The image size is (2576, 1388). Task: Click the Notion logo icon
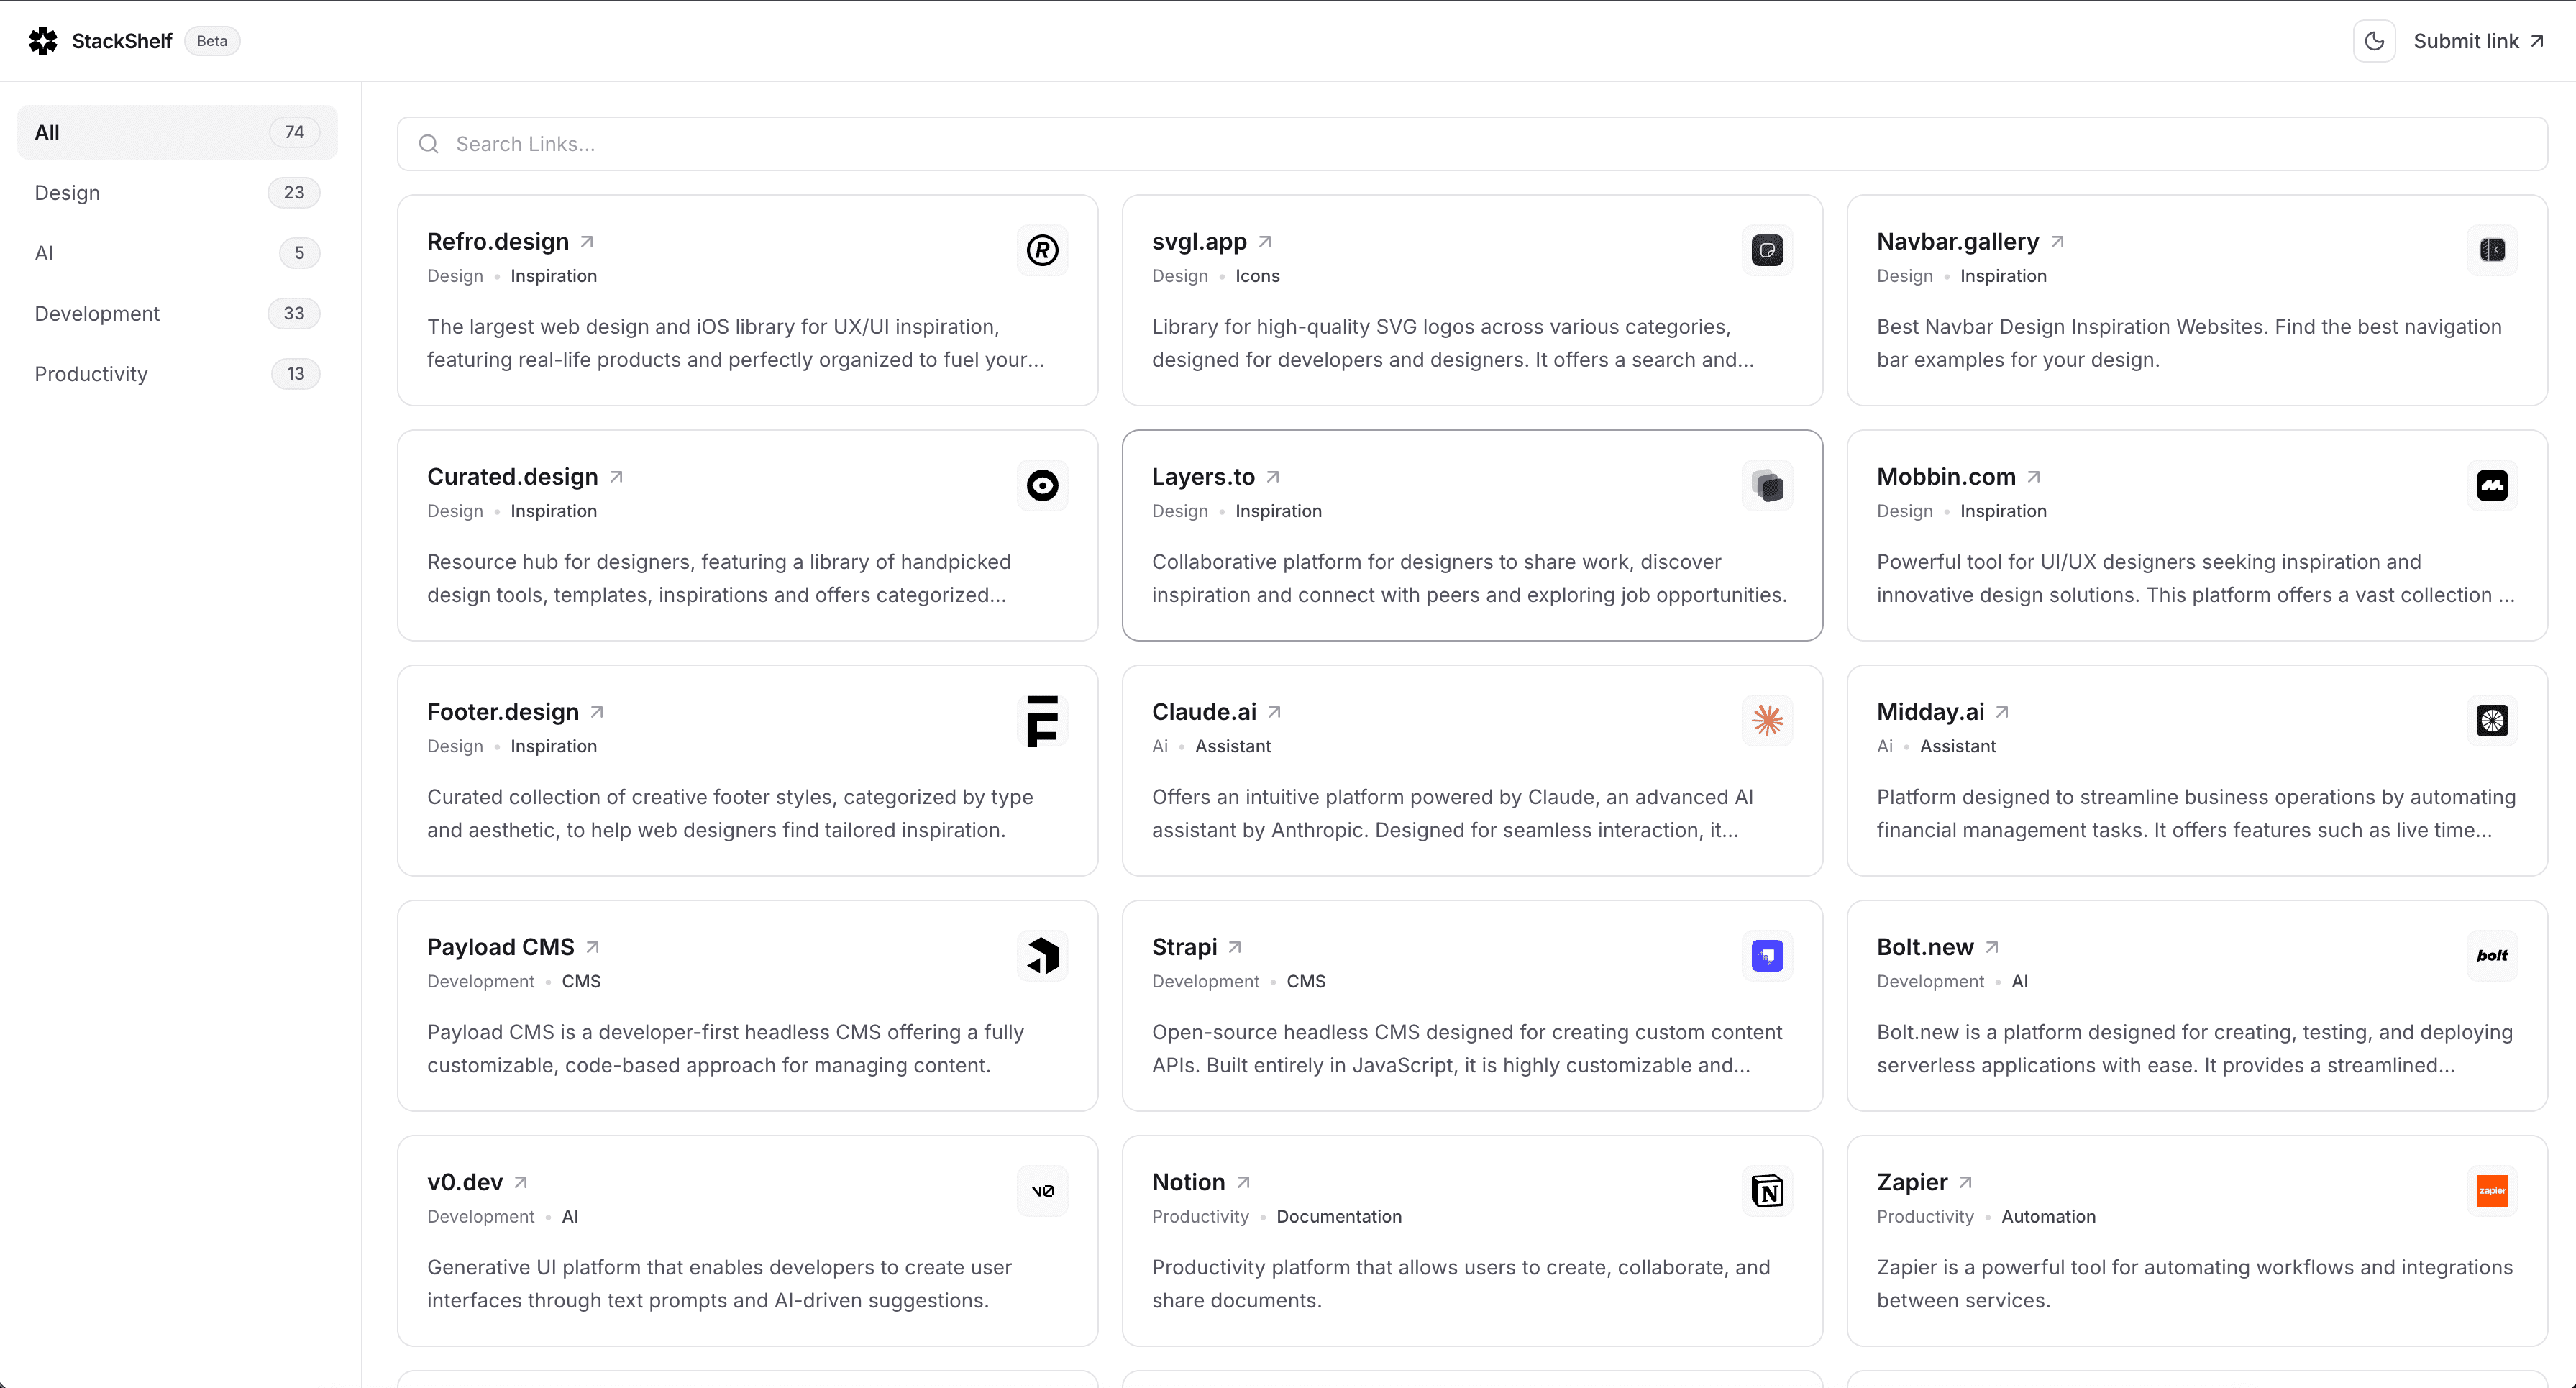coord(1767,1191)
